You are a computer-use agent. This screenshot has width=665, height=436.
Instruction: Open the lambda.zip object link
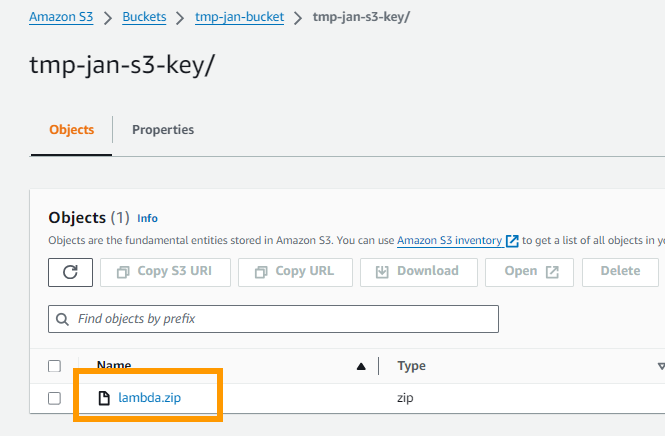coord(149,398)
